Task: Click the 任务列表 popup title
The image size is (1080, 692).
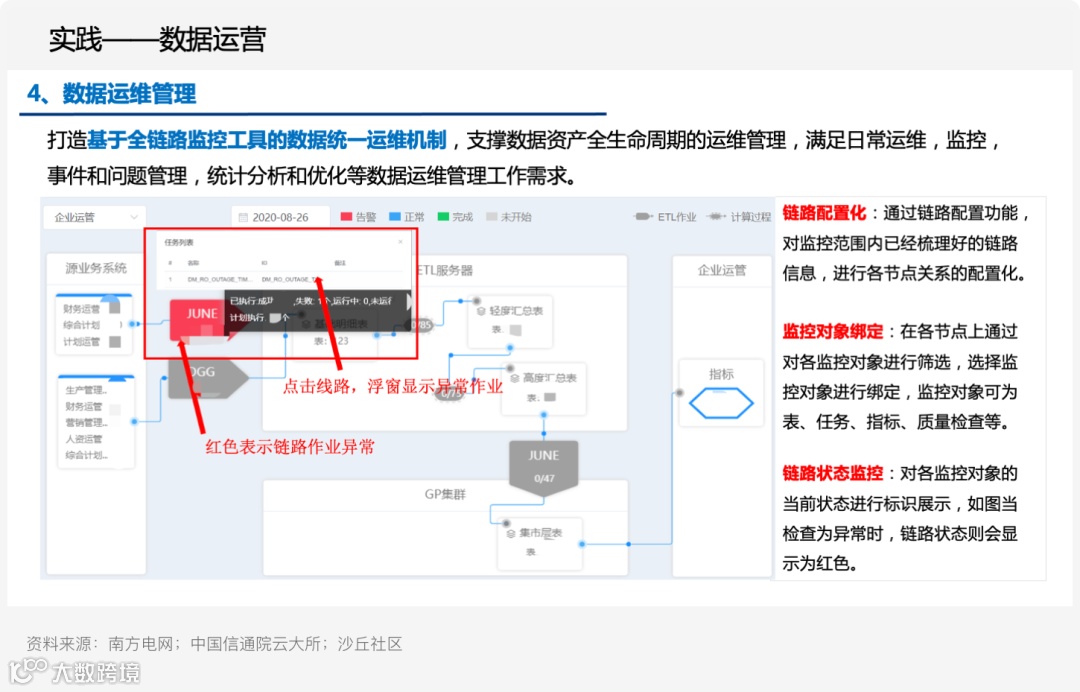Action: pyautogui.click(x=179, y=242)
